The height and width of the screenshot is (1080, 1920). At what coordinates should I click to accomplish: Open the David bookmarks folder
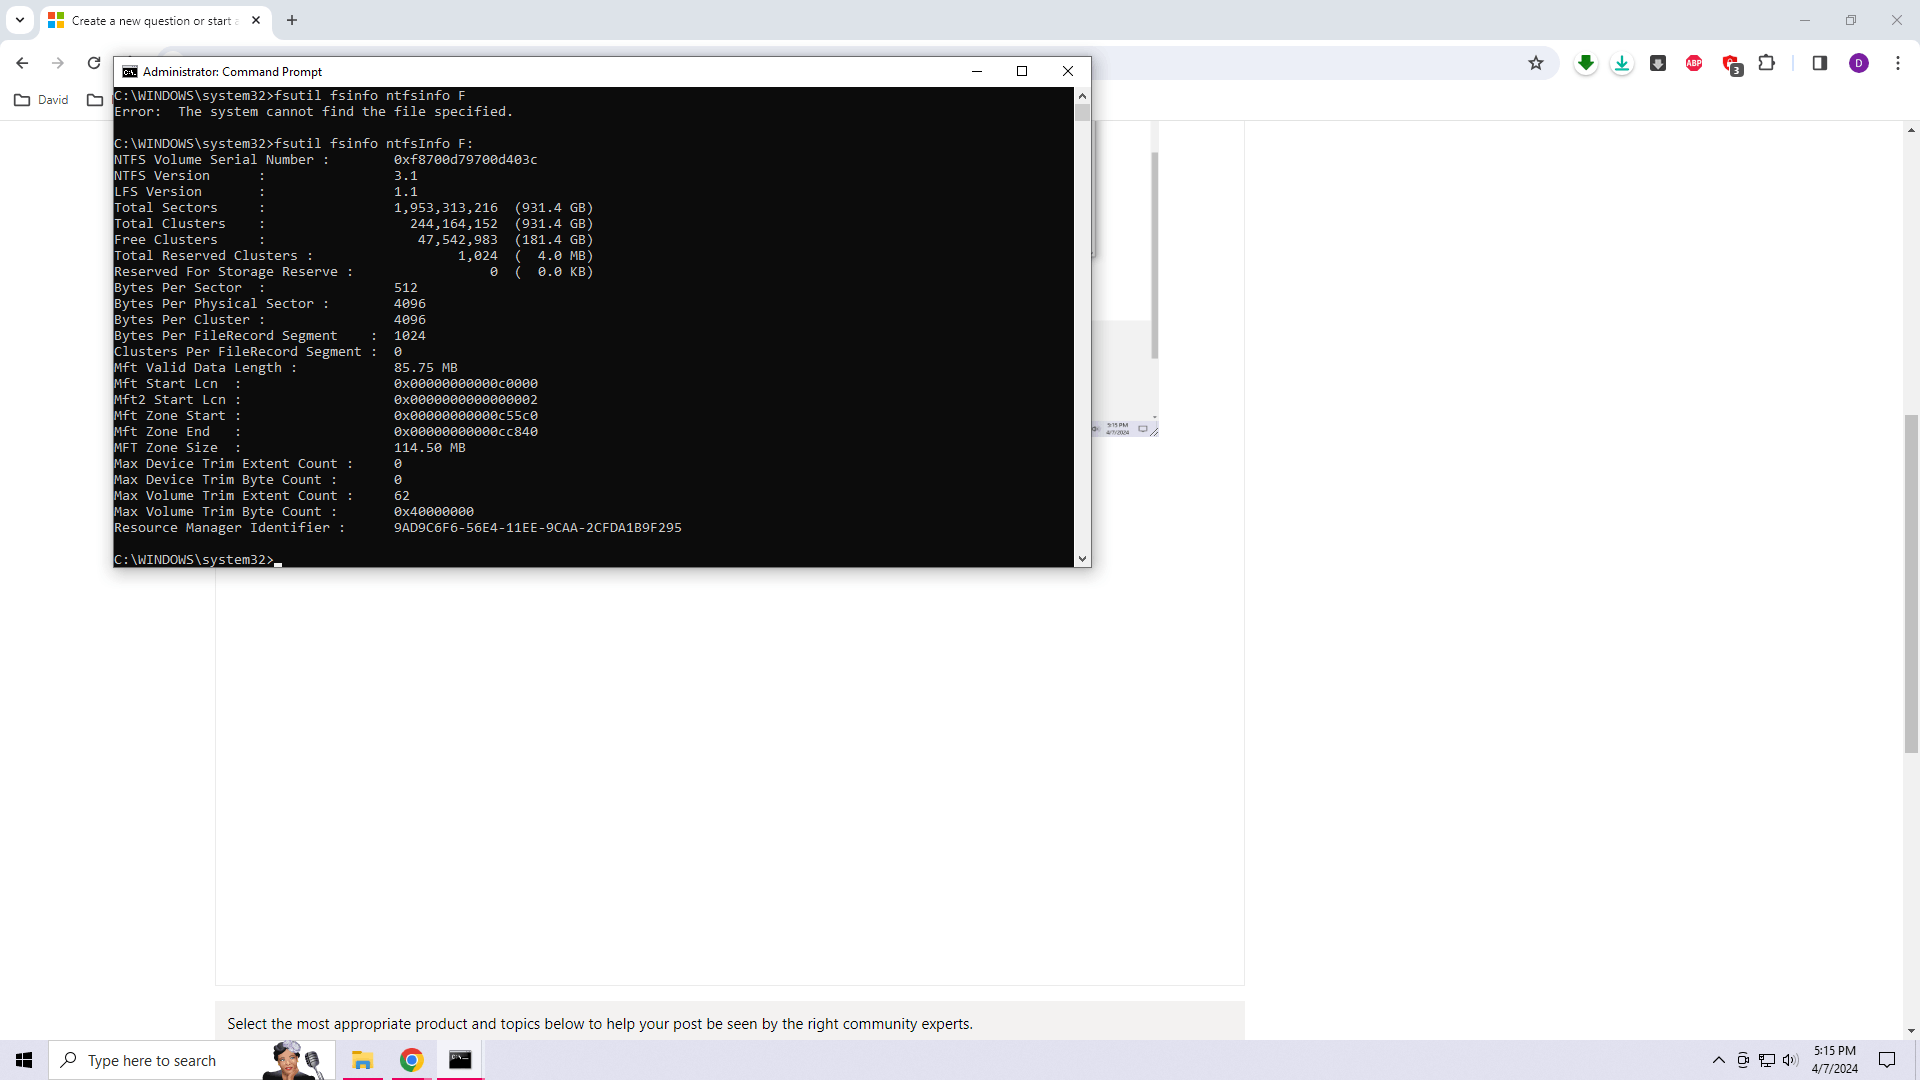click(x=42, y=100)
